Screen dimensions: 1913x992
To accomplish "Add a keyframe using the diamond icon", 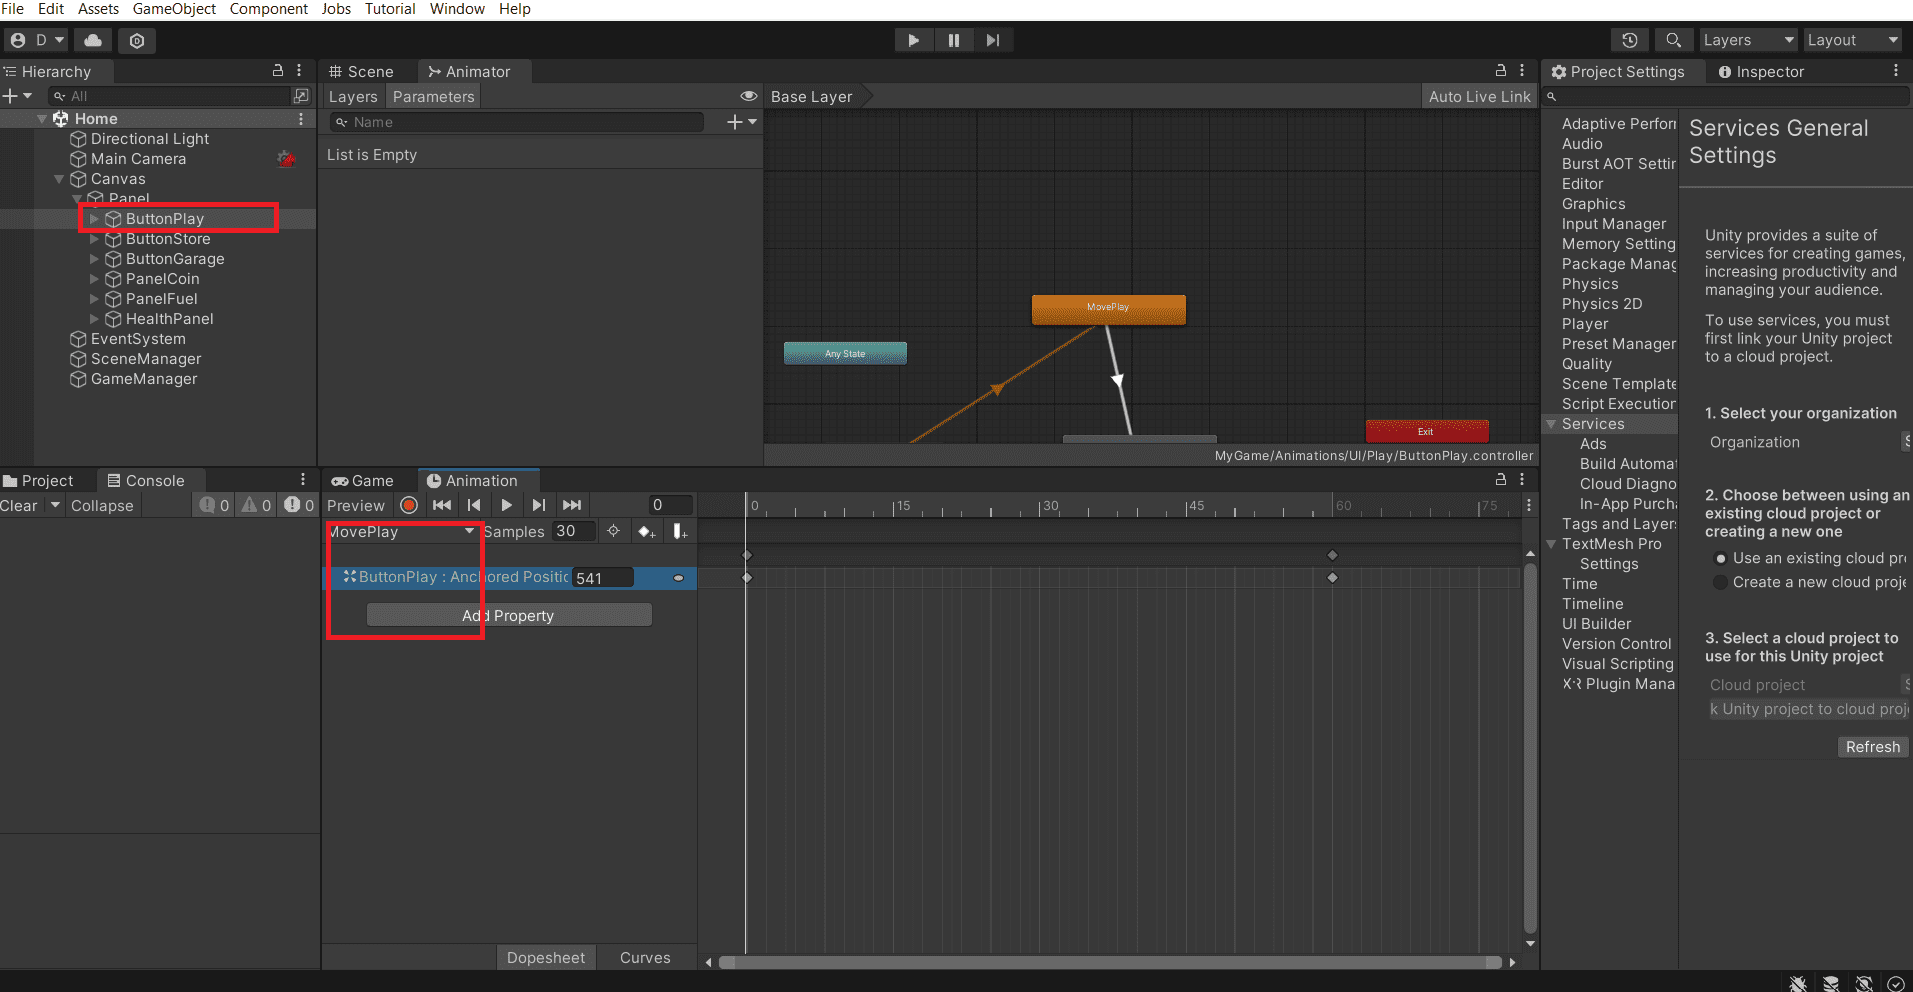I will (646, 531).
